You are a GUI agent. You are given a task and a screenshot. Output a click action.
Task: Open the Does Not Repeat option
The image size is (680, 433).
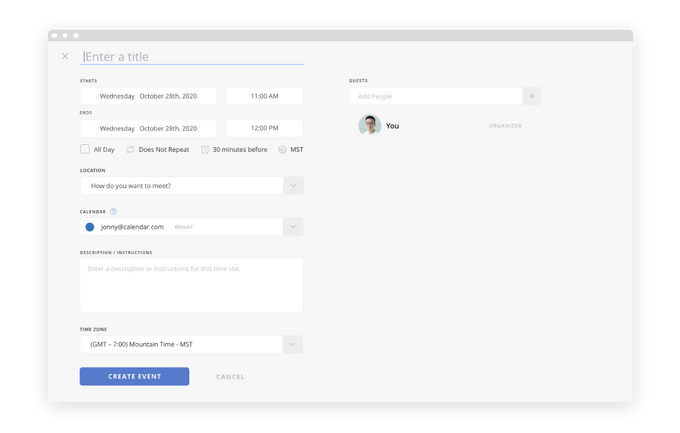pyautogui.click(x=164, y=150)
